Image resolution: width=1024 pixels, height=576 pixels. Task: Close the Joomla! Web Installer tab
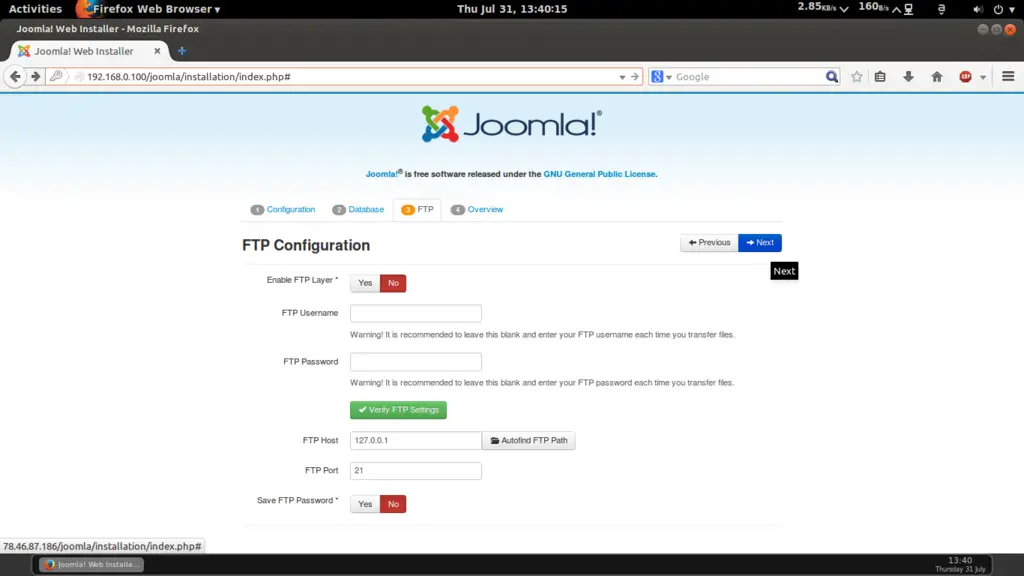pyautogui.click(x=157, y=51)
